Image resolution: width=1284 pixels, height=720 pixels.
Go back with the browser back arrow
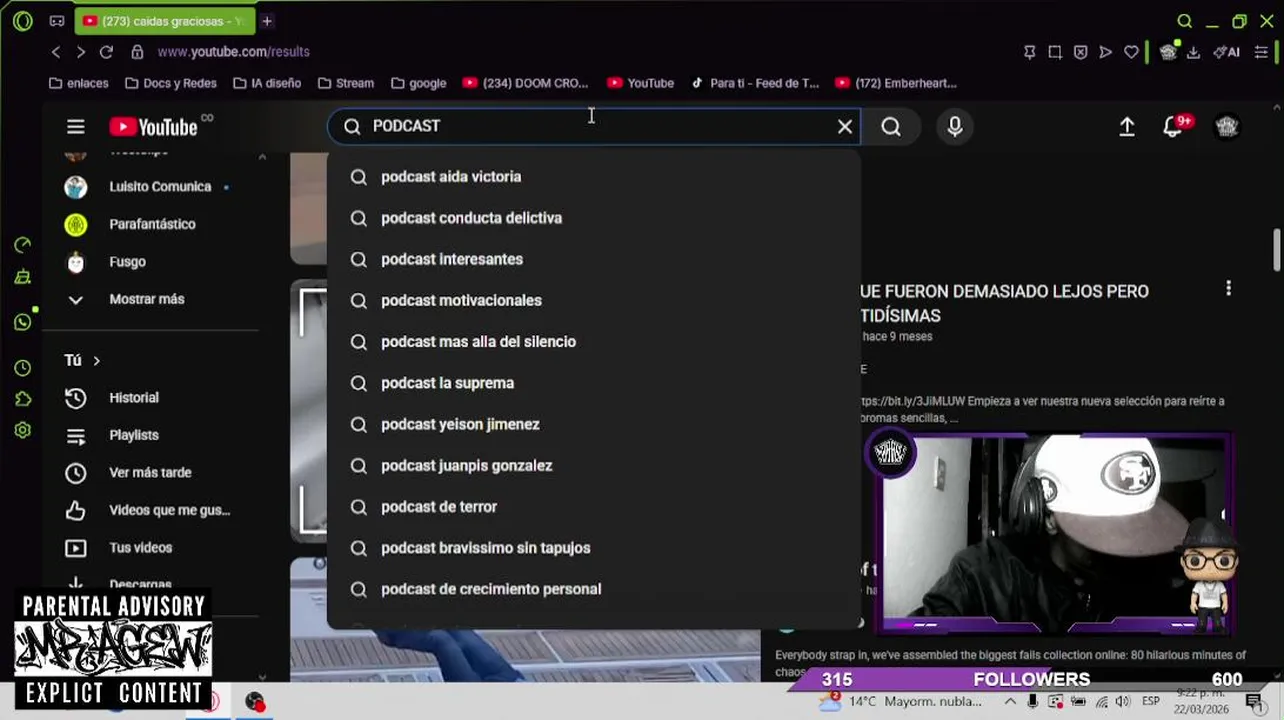(56, 52)
